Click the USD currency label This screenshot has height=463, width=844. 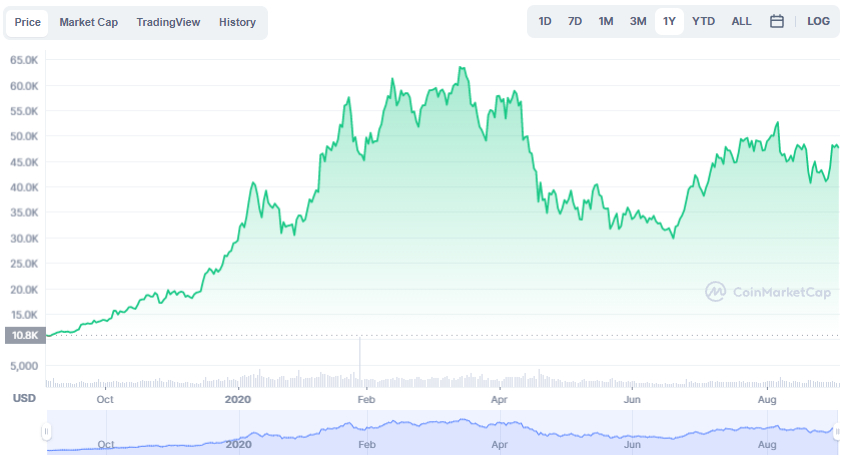coord(24,398)
